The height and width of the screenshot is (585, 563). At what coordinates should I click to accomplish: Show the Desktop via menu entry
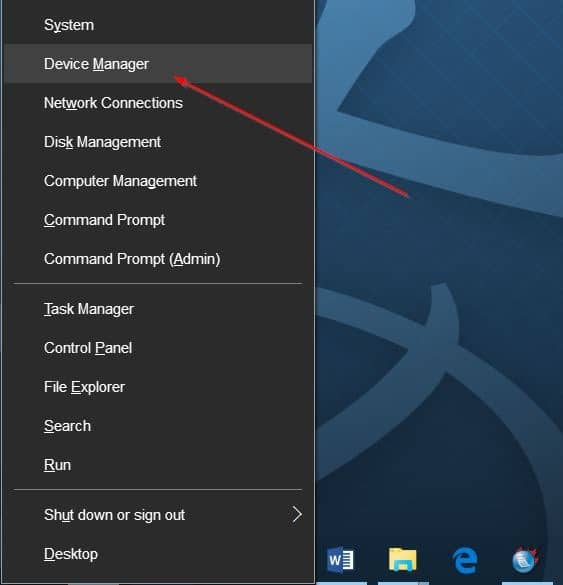(x=158, y=554)
